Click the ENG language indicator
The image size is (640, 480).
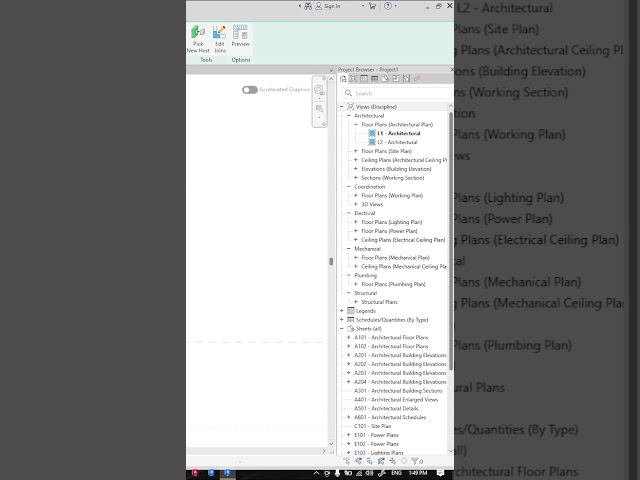pos(396,473)
